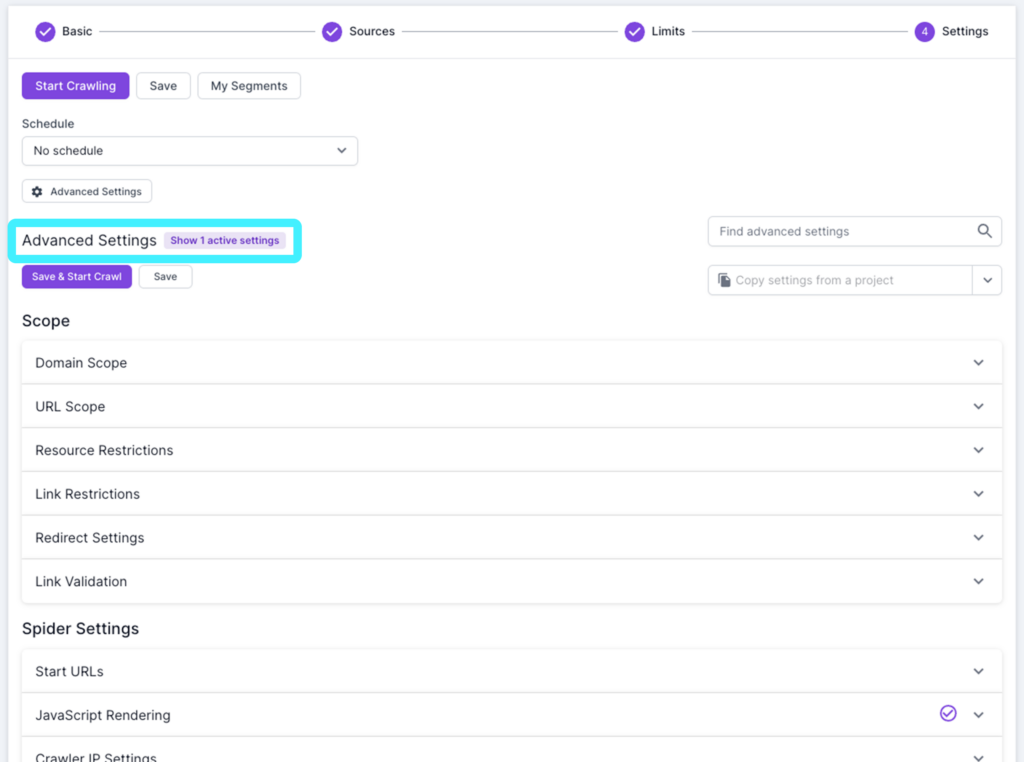
Task: Click the Basic step checkmark circle
Action: (45, 31)
